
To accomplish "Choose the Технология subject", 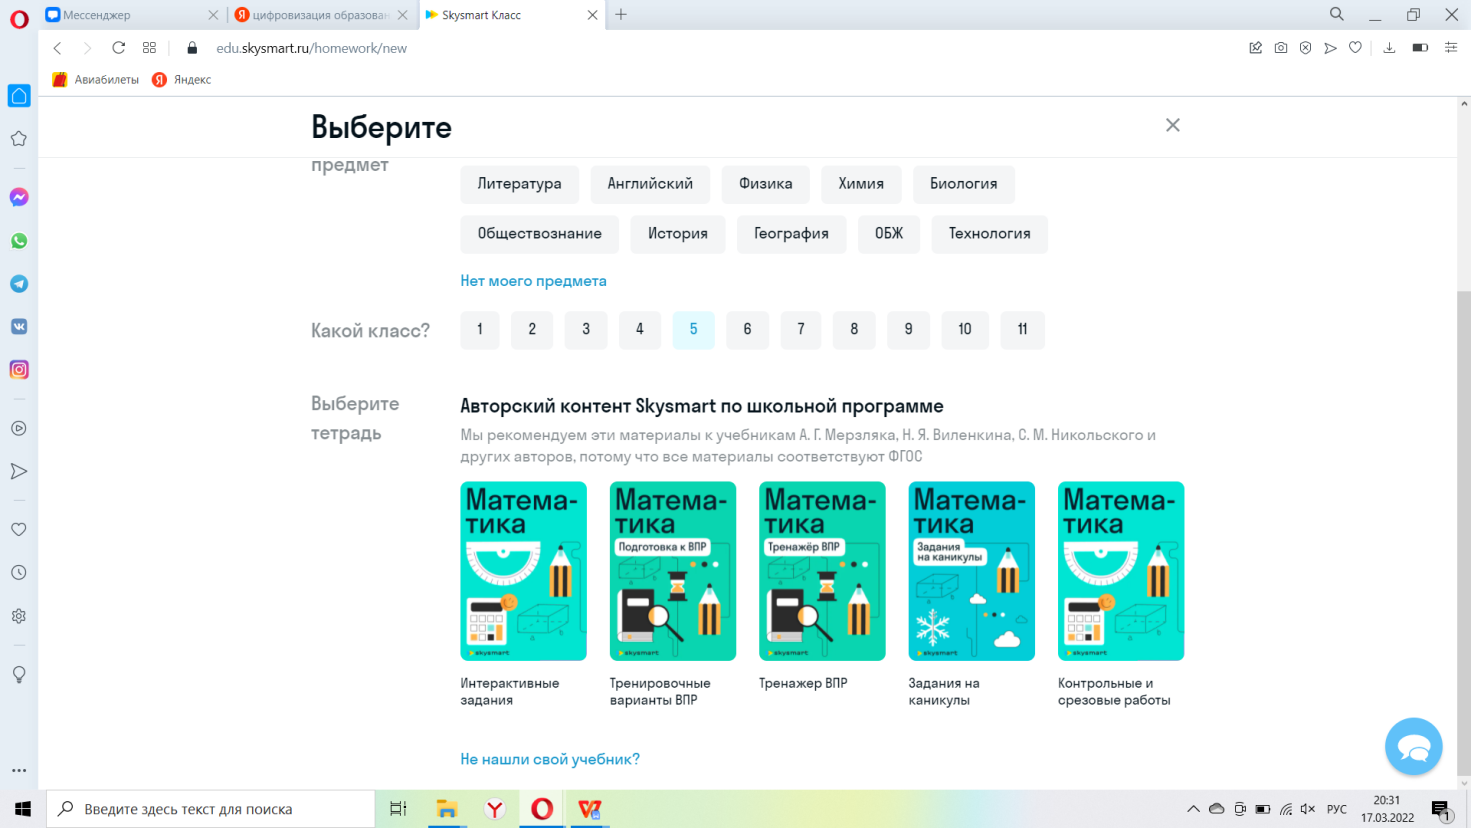I will pos(990,234).
